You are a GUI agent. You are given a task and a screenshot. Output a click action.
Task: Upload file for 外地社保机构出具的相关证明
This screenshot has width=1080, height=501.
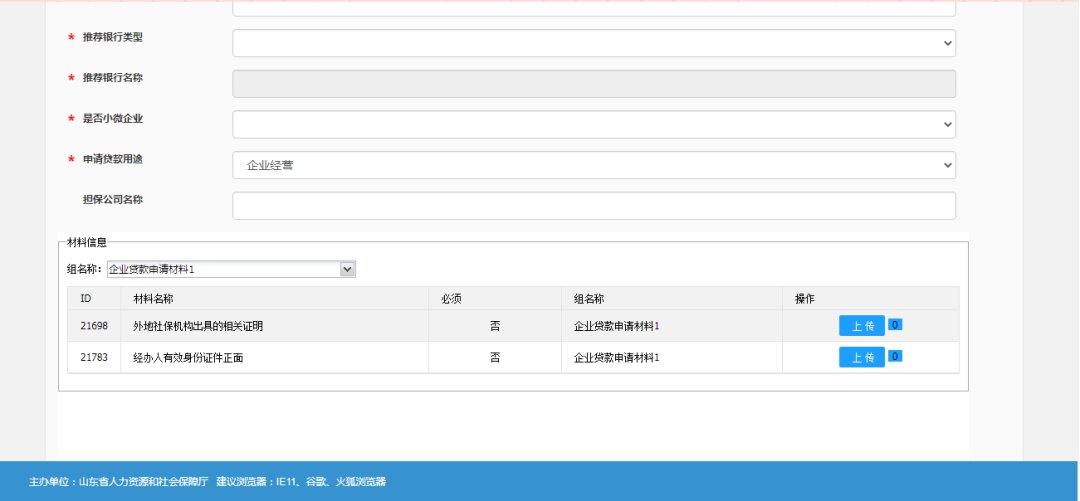pyautogui.click(x=862, y=326)
